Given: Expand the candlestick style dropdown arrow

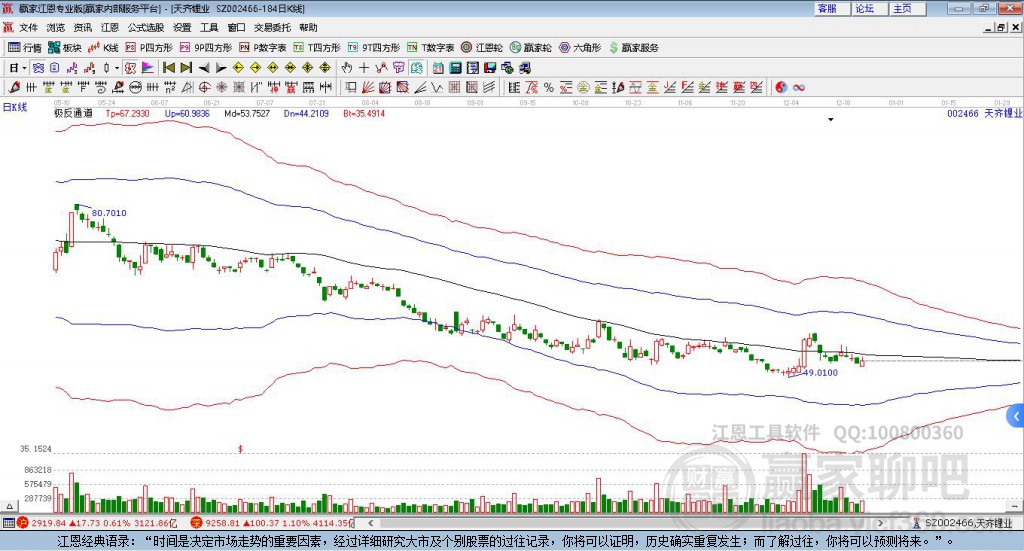Looking at the screenshot, I should [x=117, y=68].
